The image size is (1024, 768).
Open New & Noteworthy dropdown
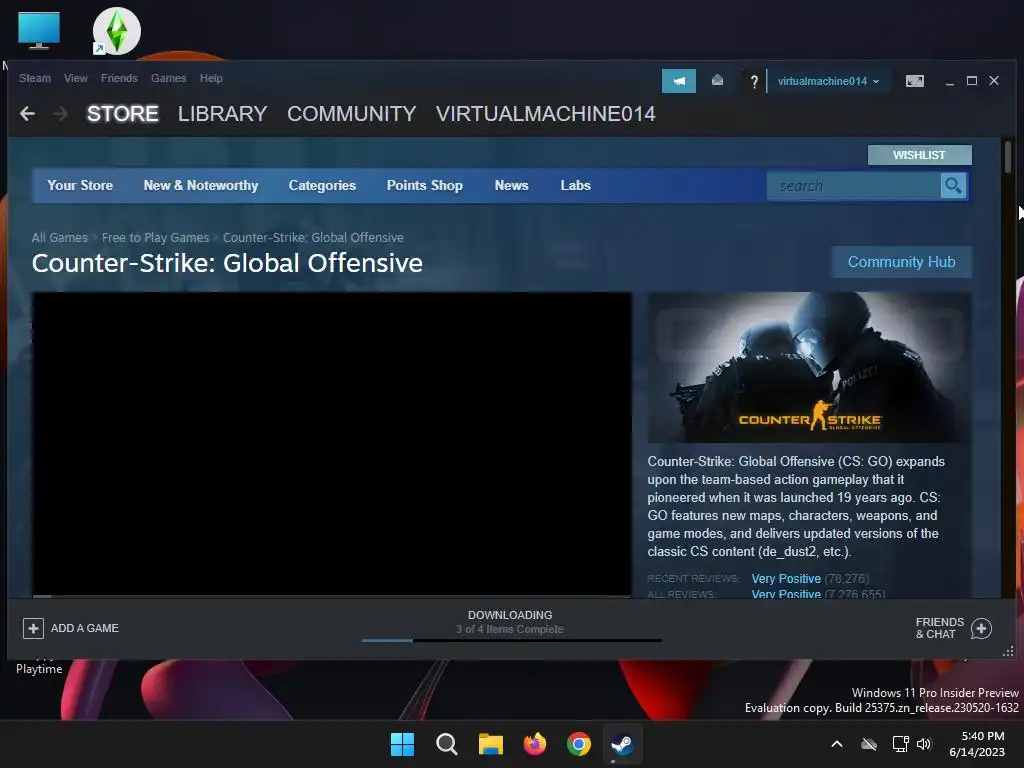tap(200, 185)
